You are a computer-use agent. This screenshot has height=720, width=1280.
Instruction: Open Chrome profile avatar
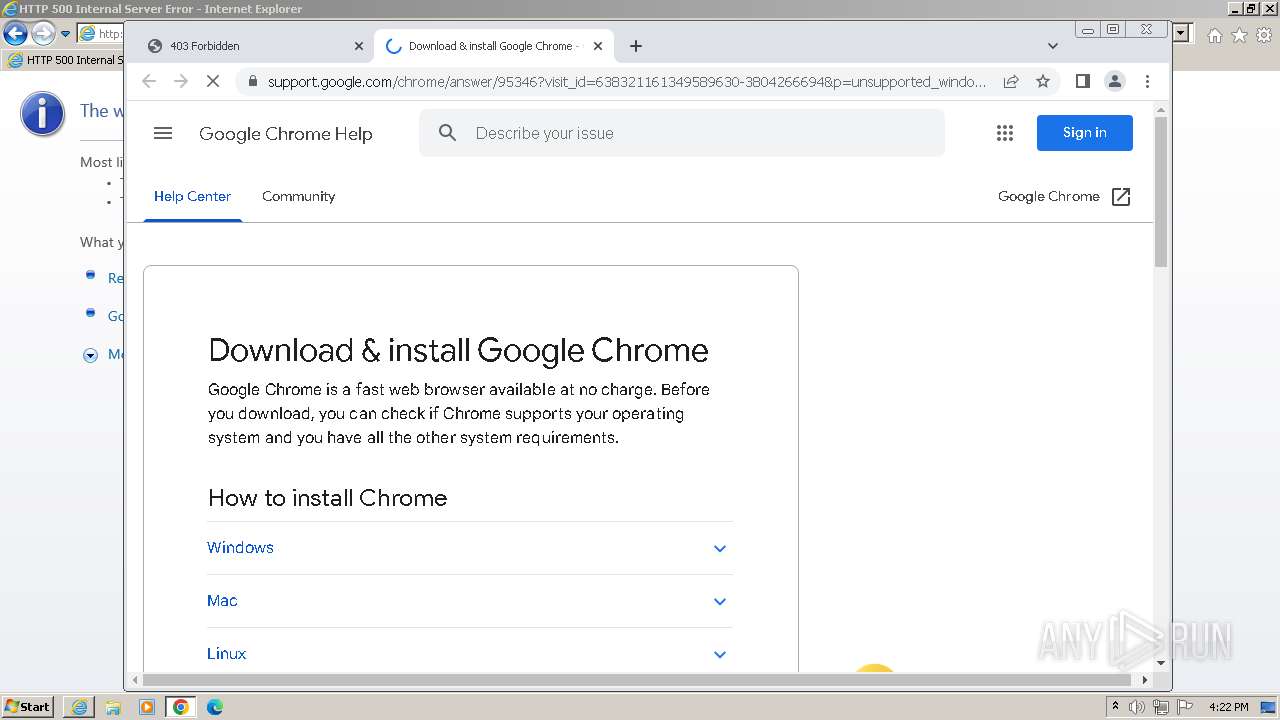point(1115,81)
